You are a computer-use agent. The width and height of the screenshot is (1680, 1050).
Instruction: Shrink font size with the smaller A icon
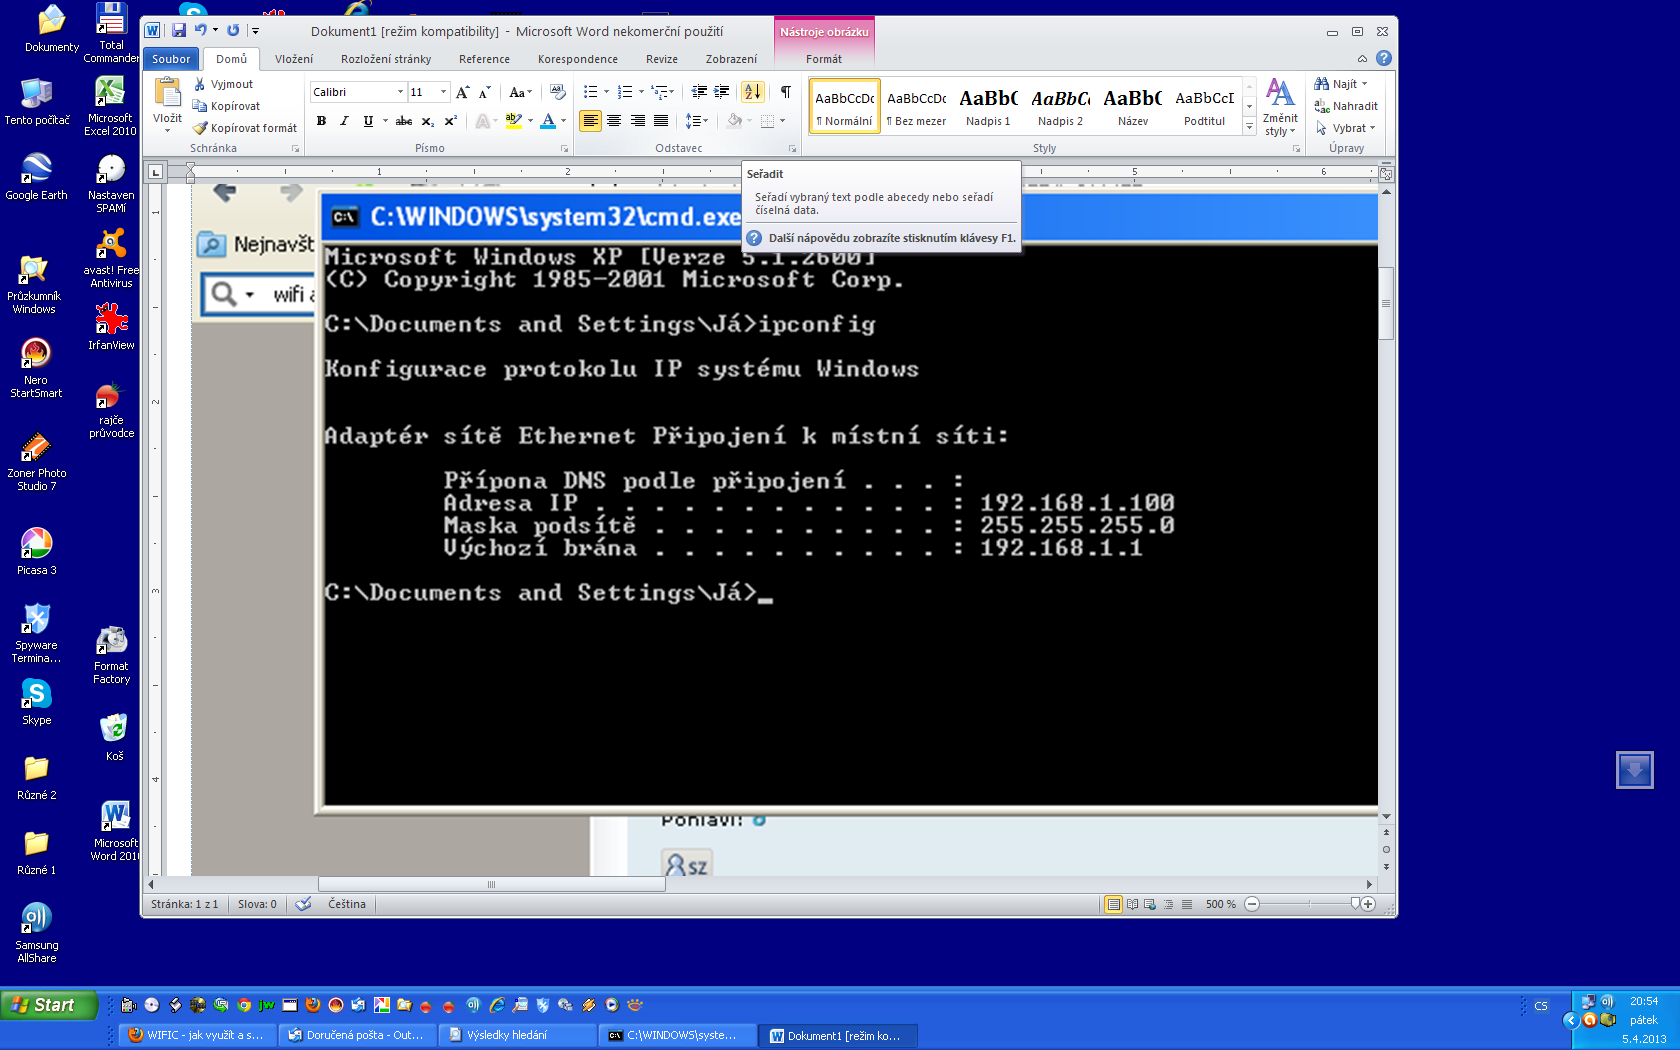485,92
